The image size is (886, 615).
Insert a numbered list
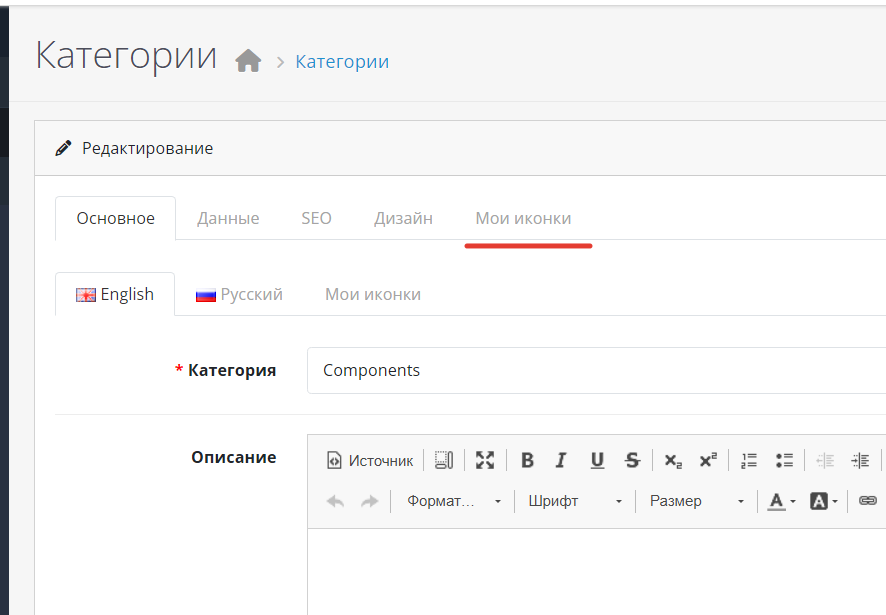coord(749,460)
